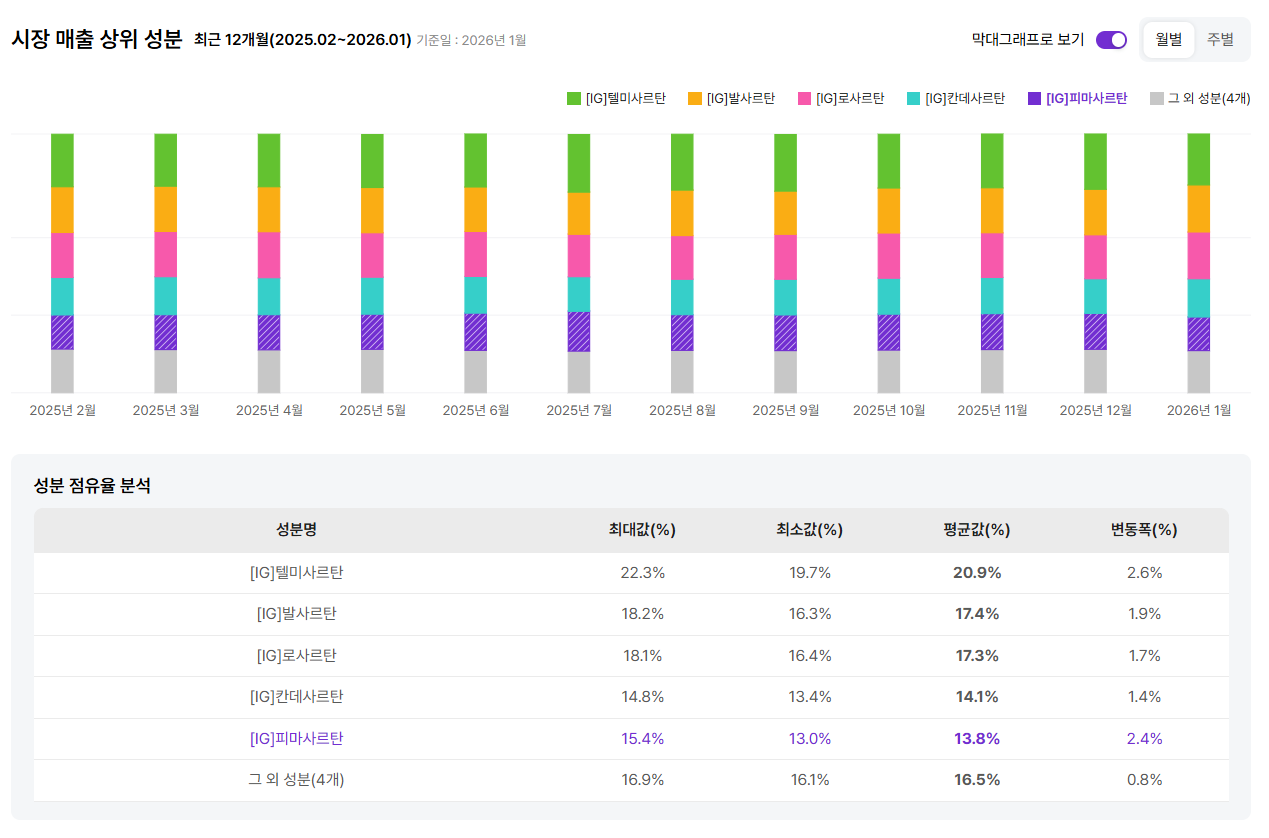Toggle the 막대그래프로 보기 switch

click(x=1111, y=40)
